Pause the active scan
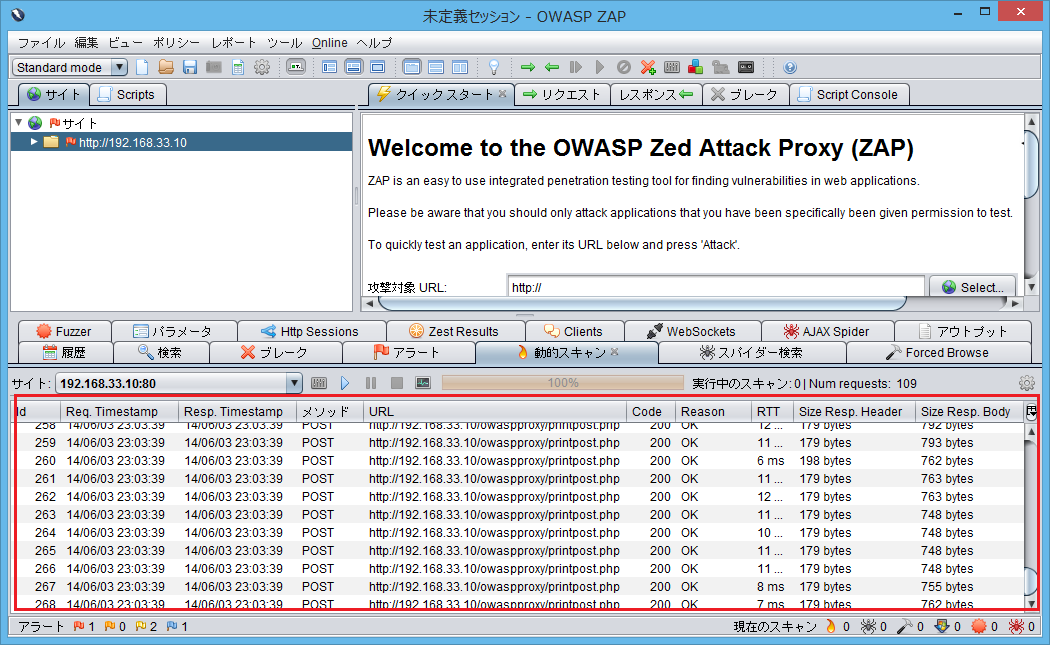The height and width of the screenshot is (645, 1050). (x=371, y=383)
